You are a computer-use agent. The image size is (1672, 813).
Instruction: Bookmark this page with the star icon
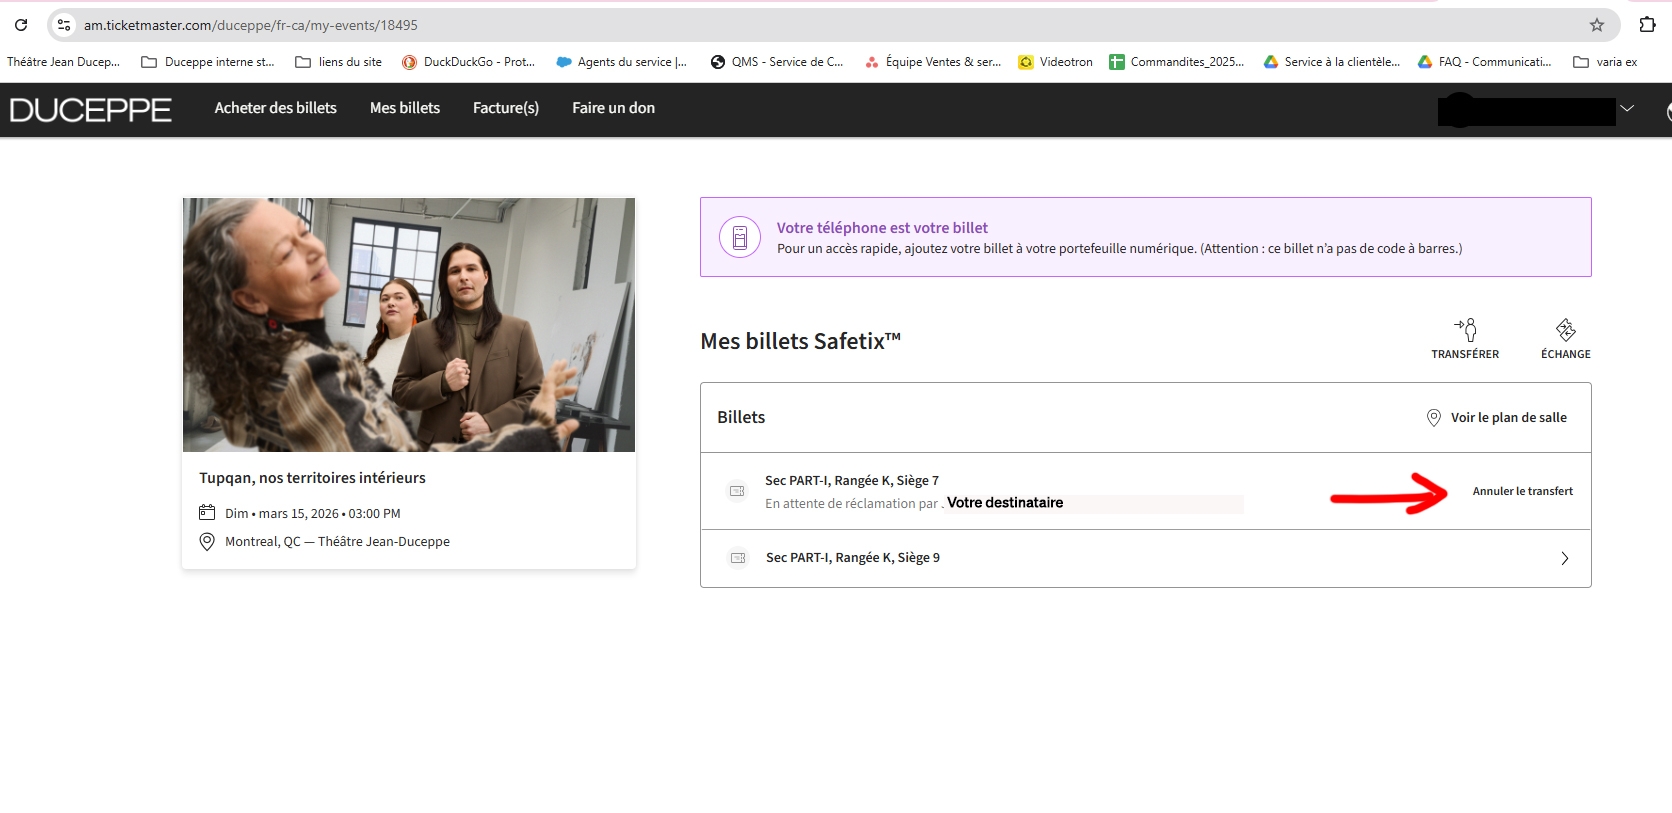click(x=1597, y=25)
